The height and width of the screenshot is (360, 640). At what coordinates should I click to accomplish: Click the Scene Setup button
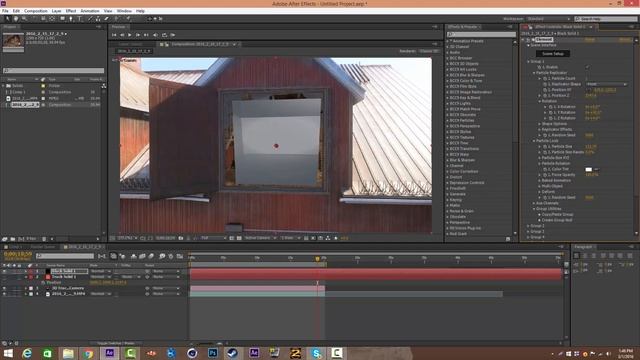click(553, 54)
